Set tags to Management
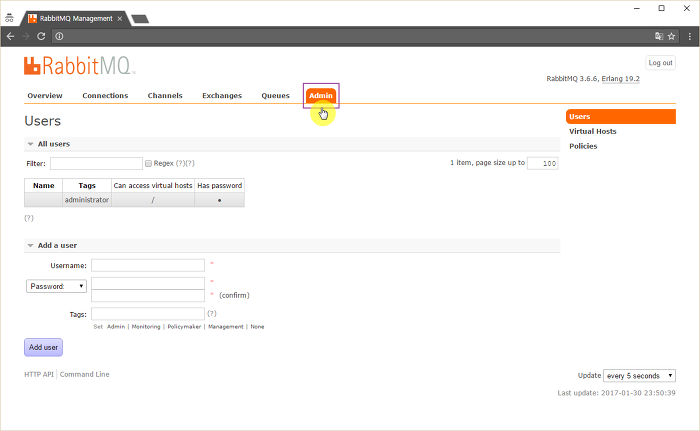Screen dimensions: 700x431 (x=226, y=327)
